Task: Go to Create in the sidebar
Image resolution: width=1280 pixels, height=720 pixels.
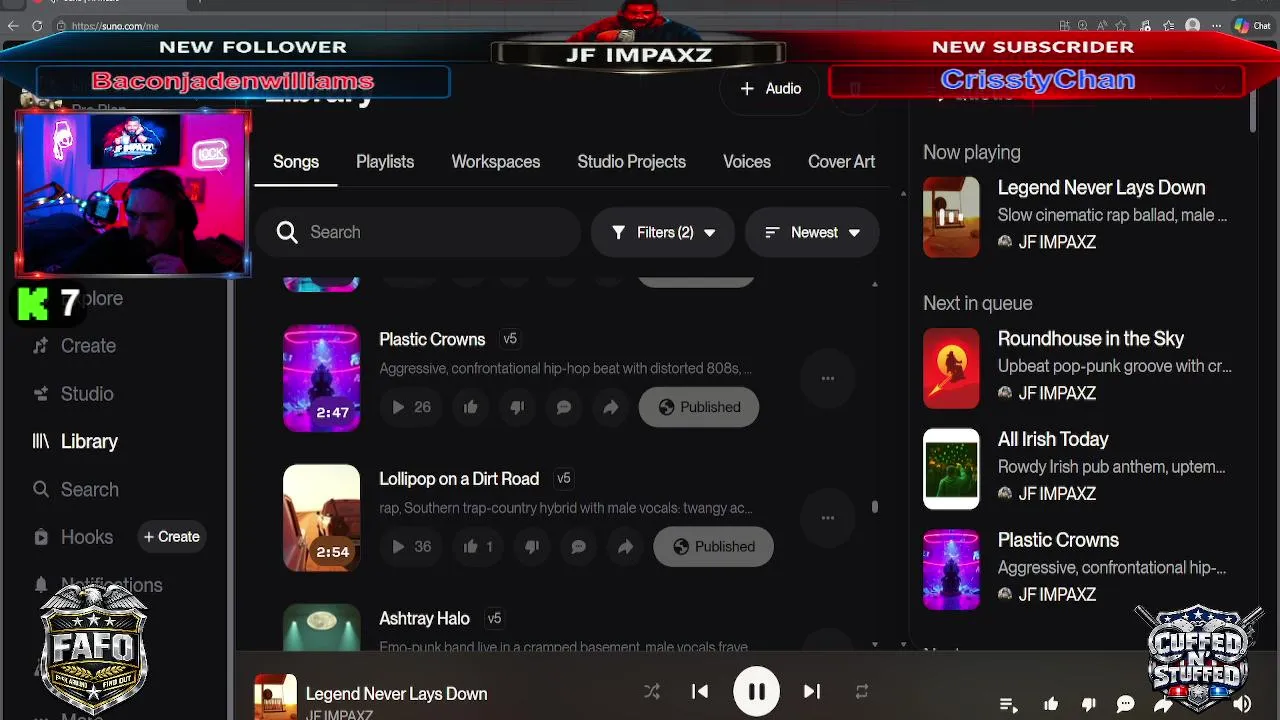Action: pyautogui.click(x=75, y=346)
